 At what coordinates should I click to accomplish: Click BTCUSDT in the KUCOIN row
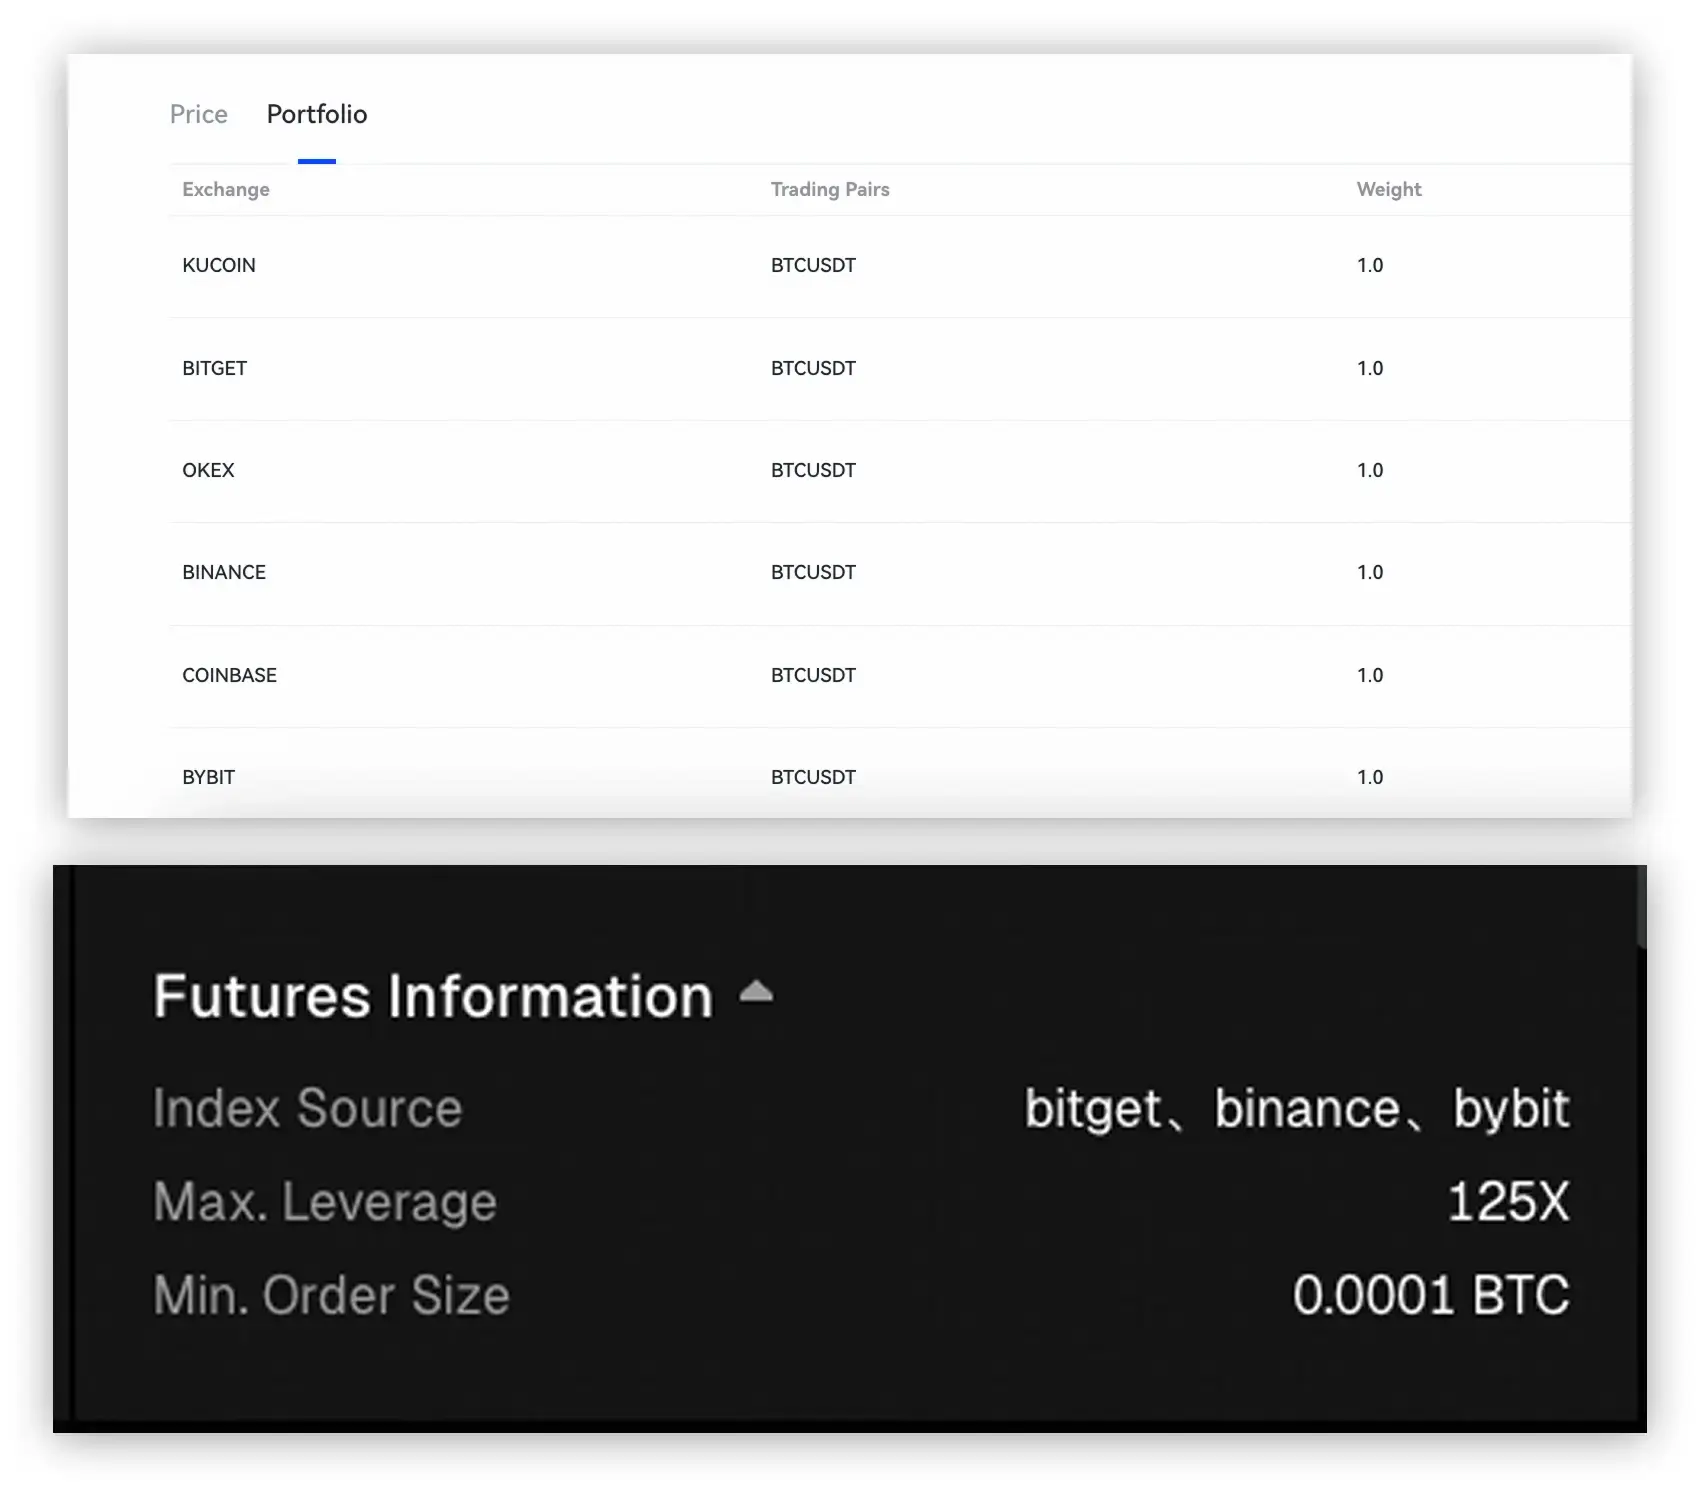813,265
